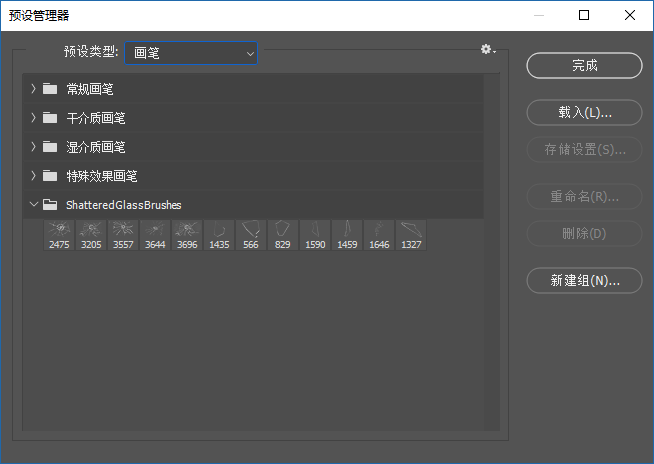
Task: Select the 566 brush preset
Action: pos(251,235)
